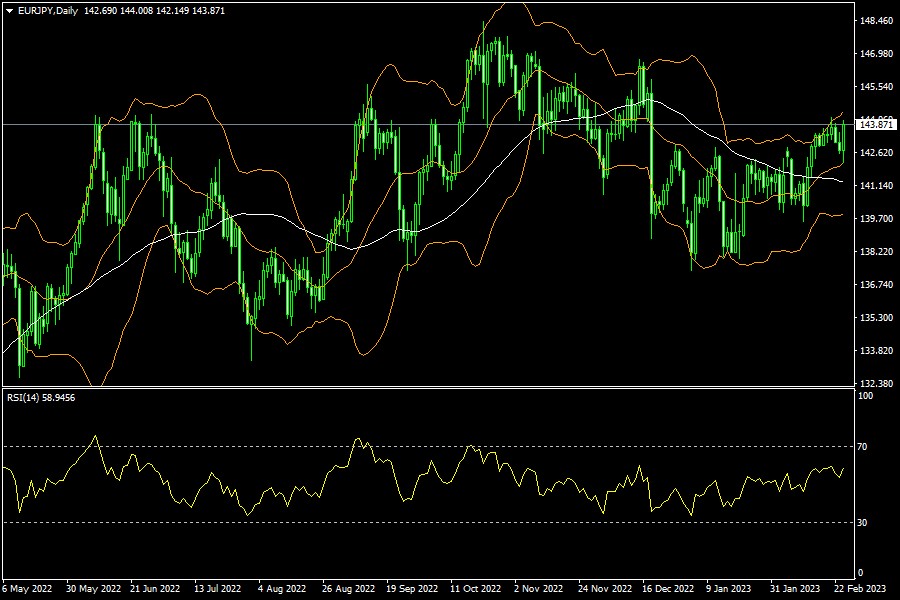Screen dimensions: 900x600
Task: Click the 141.140 price scale label
Action: point(876,185)
